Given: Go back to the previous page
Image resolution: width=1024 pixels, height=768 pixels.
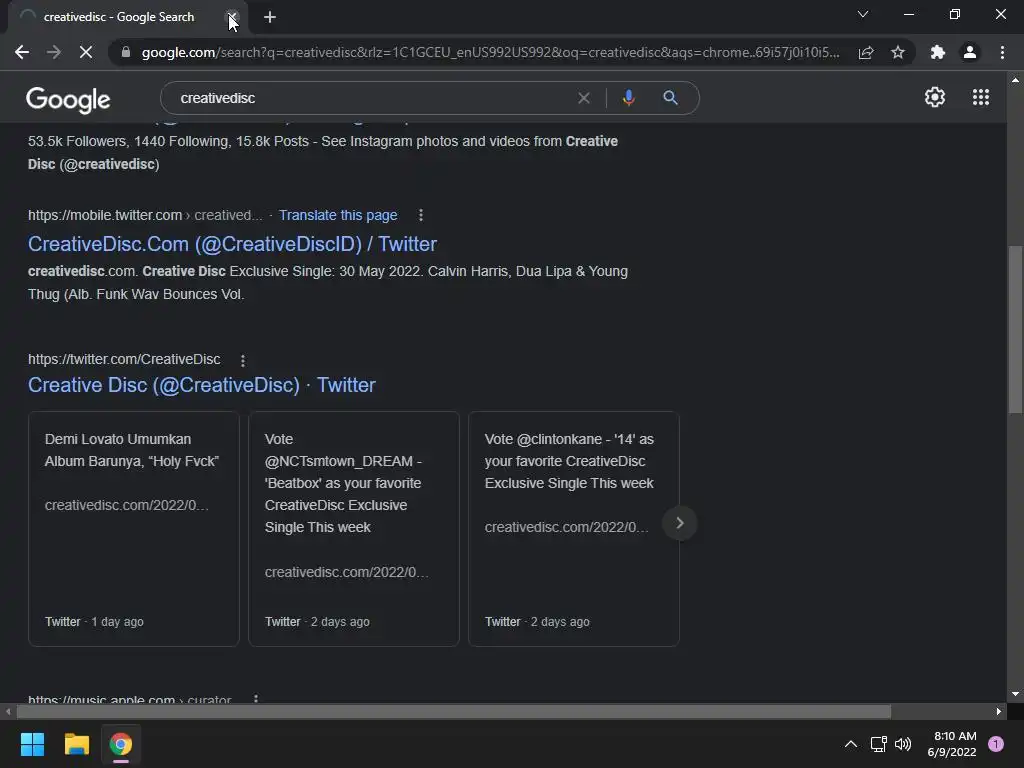Looking at the screenshot, I should tap(22, 52).
